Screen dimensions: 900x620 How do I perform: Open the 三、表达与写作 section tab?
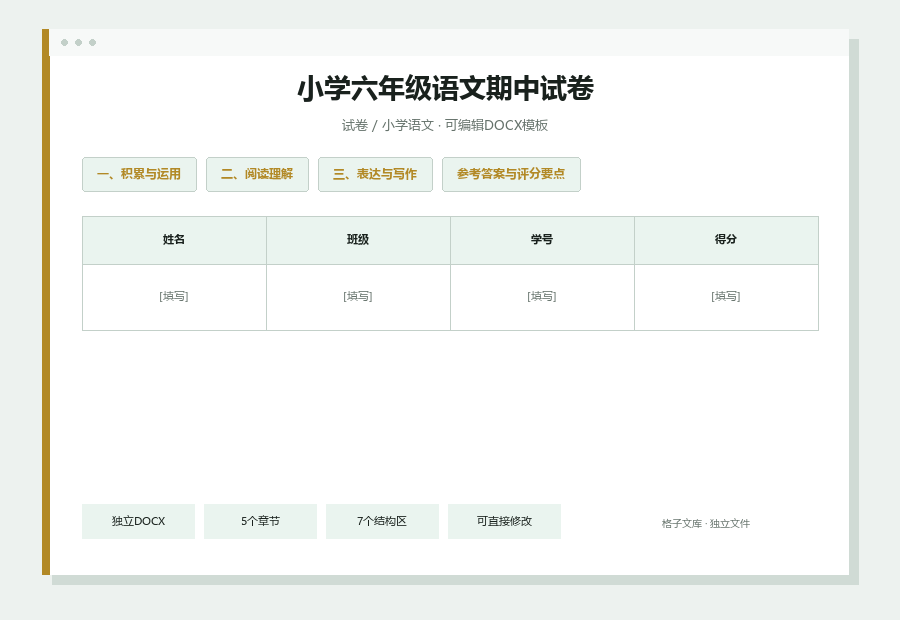point(375,175)
